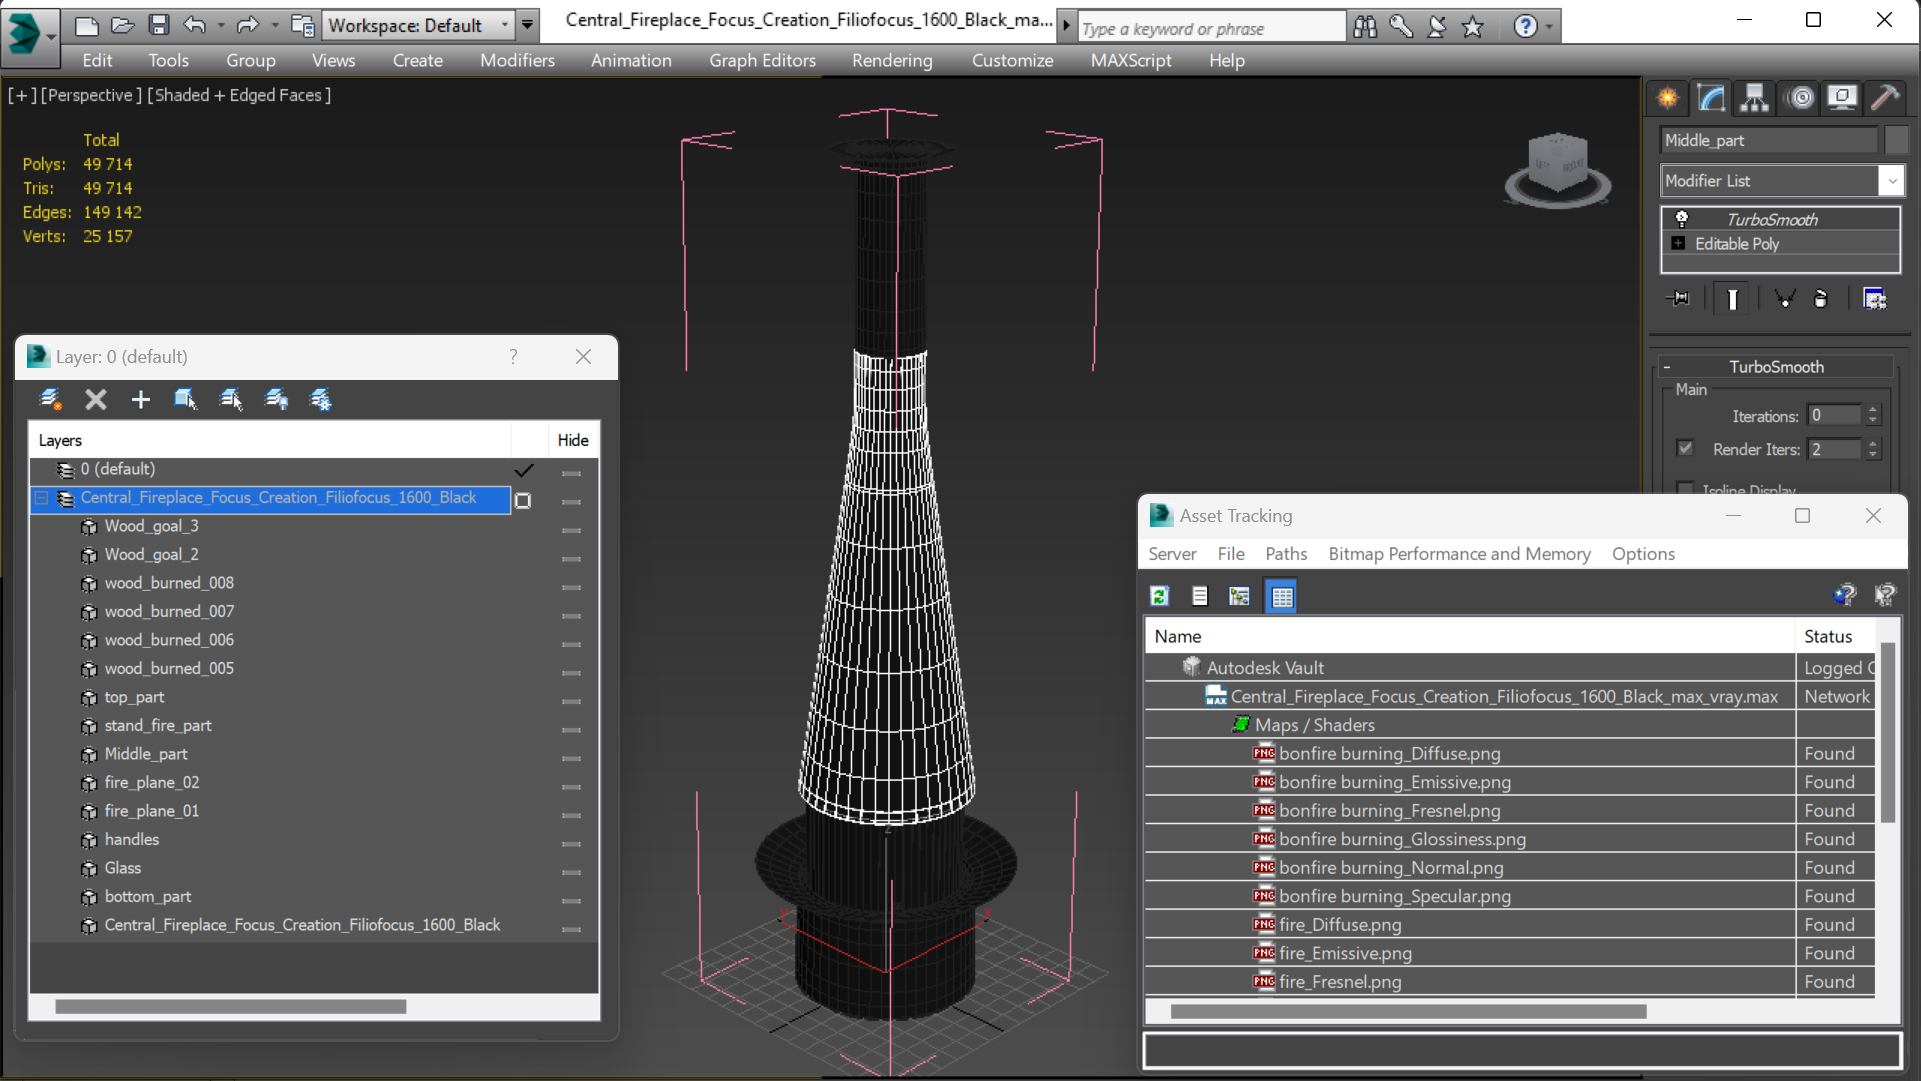Set 0 (default) layer as current checkmark

click(524, 470)
